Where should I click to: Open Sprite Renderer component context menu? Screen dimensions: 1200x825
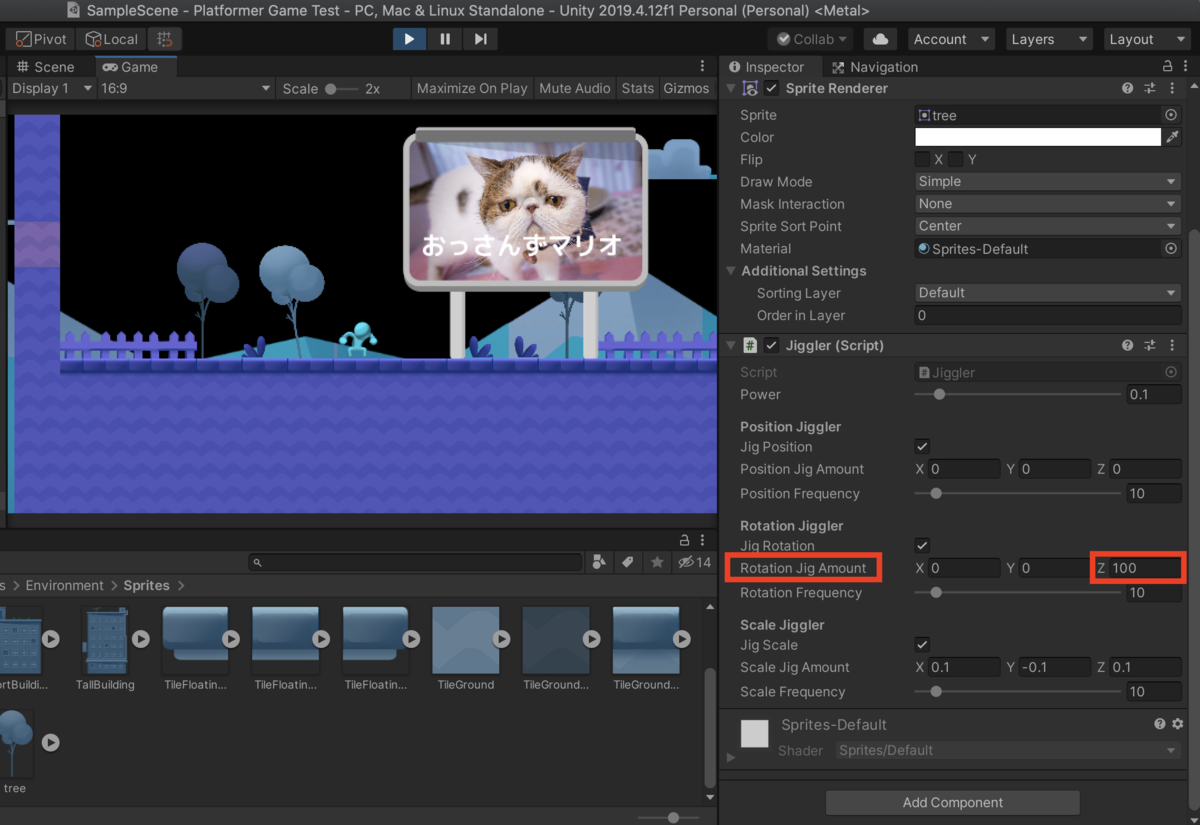[1172, 89]
